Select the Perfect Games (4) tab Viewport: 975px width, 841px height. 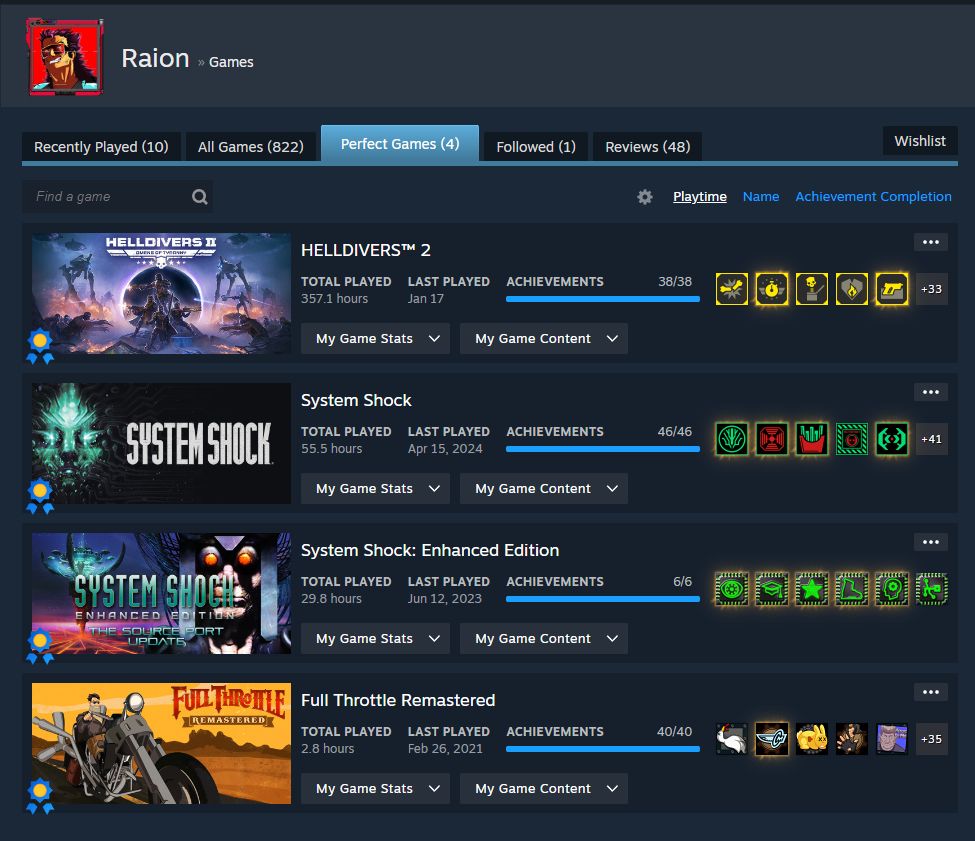(400, 144)
